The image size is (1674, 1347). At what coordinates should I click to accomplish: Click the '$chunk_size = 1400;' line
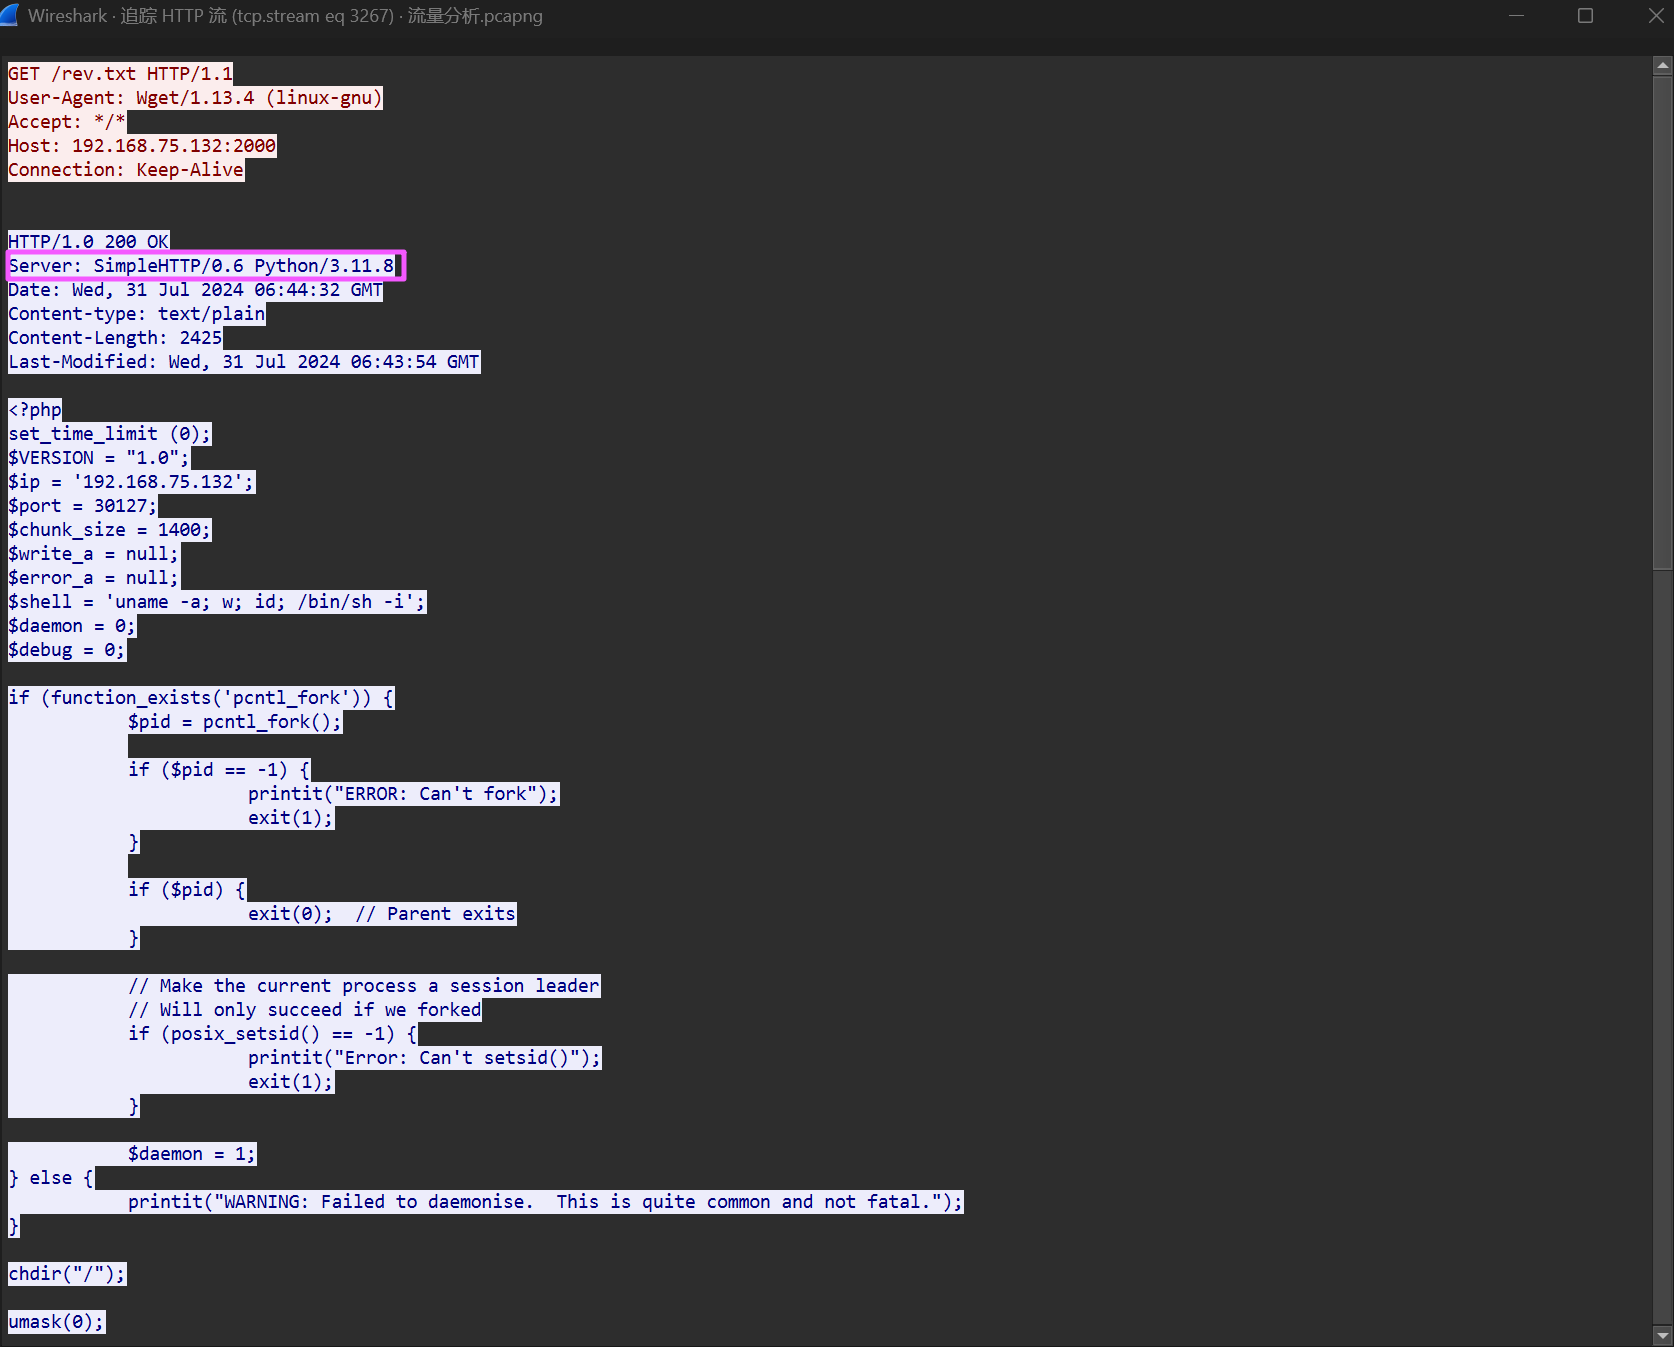click(110, 530)
